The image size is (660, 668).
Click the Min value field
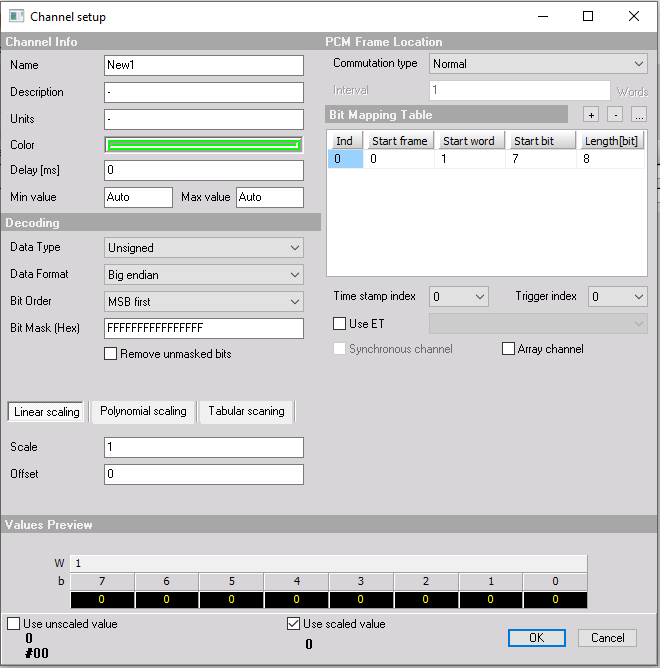click(x=138, y=197)
